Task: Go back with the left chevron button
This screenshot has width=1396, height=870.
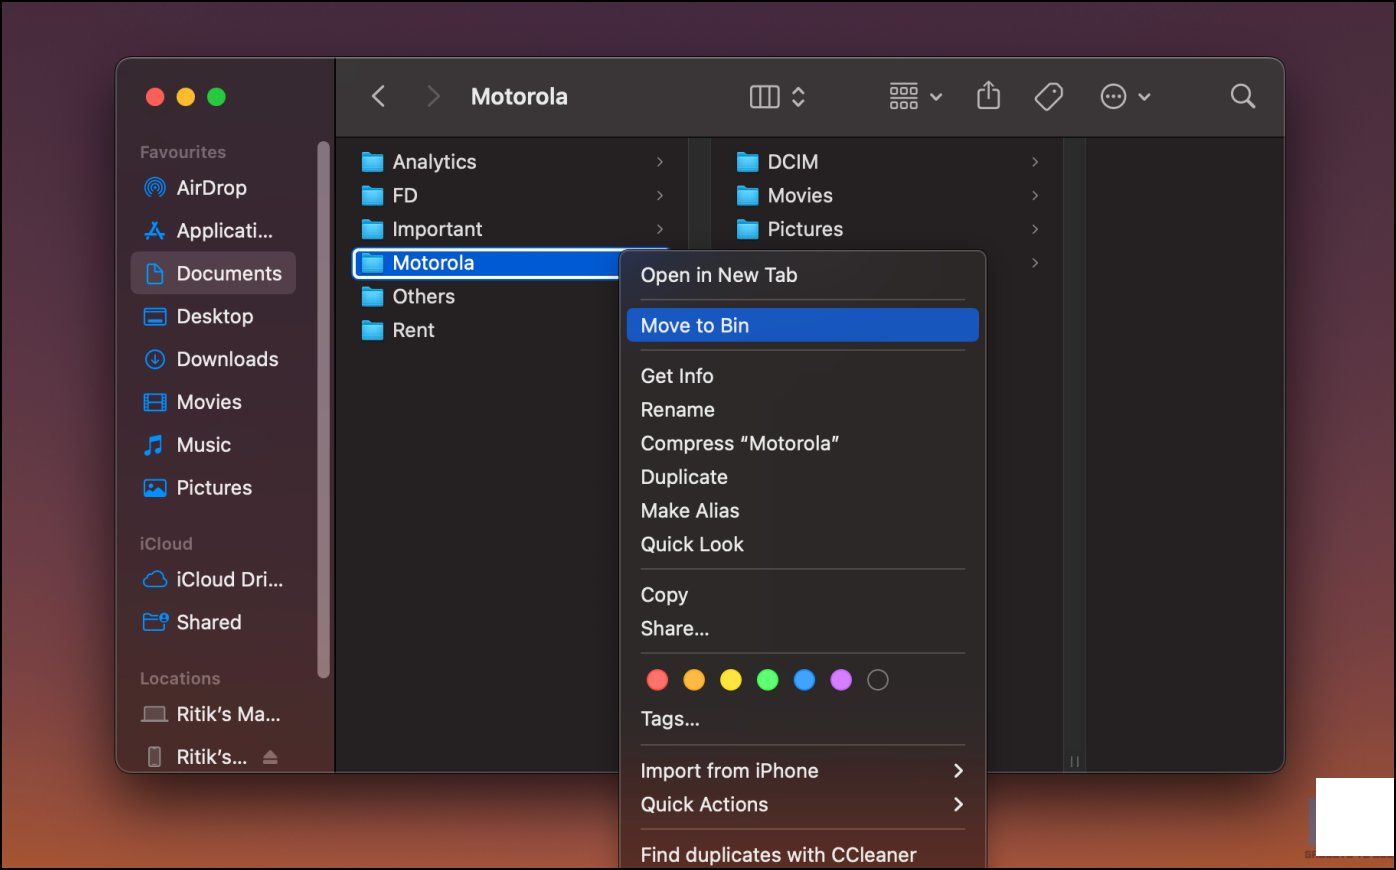Action: 378,96
